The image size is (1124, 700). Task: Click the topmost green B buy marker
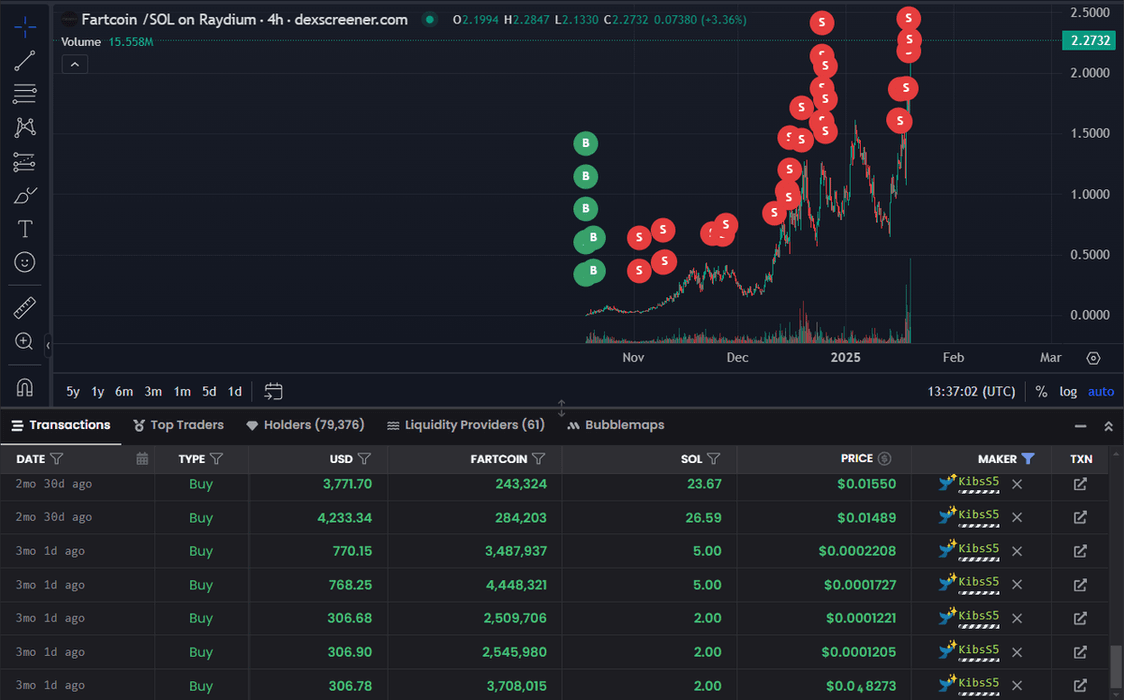tap(586, 143)
